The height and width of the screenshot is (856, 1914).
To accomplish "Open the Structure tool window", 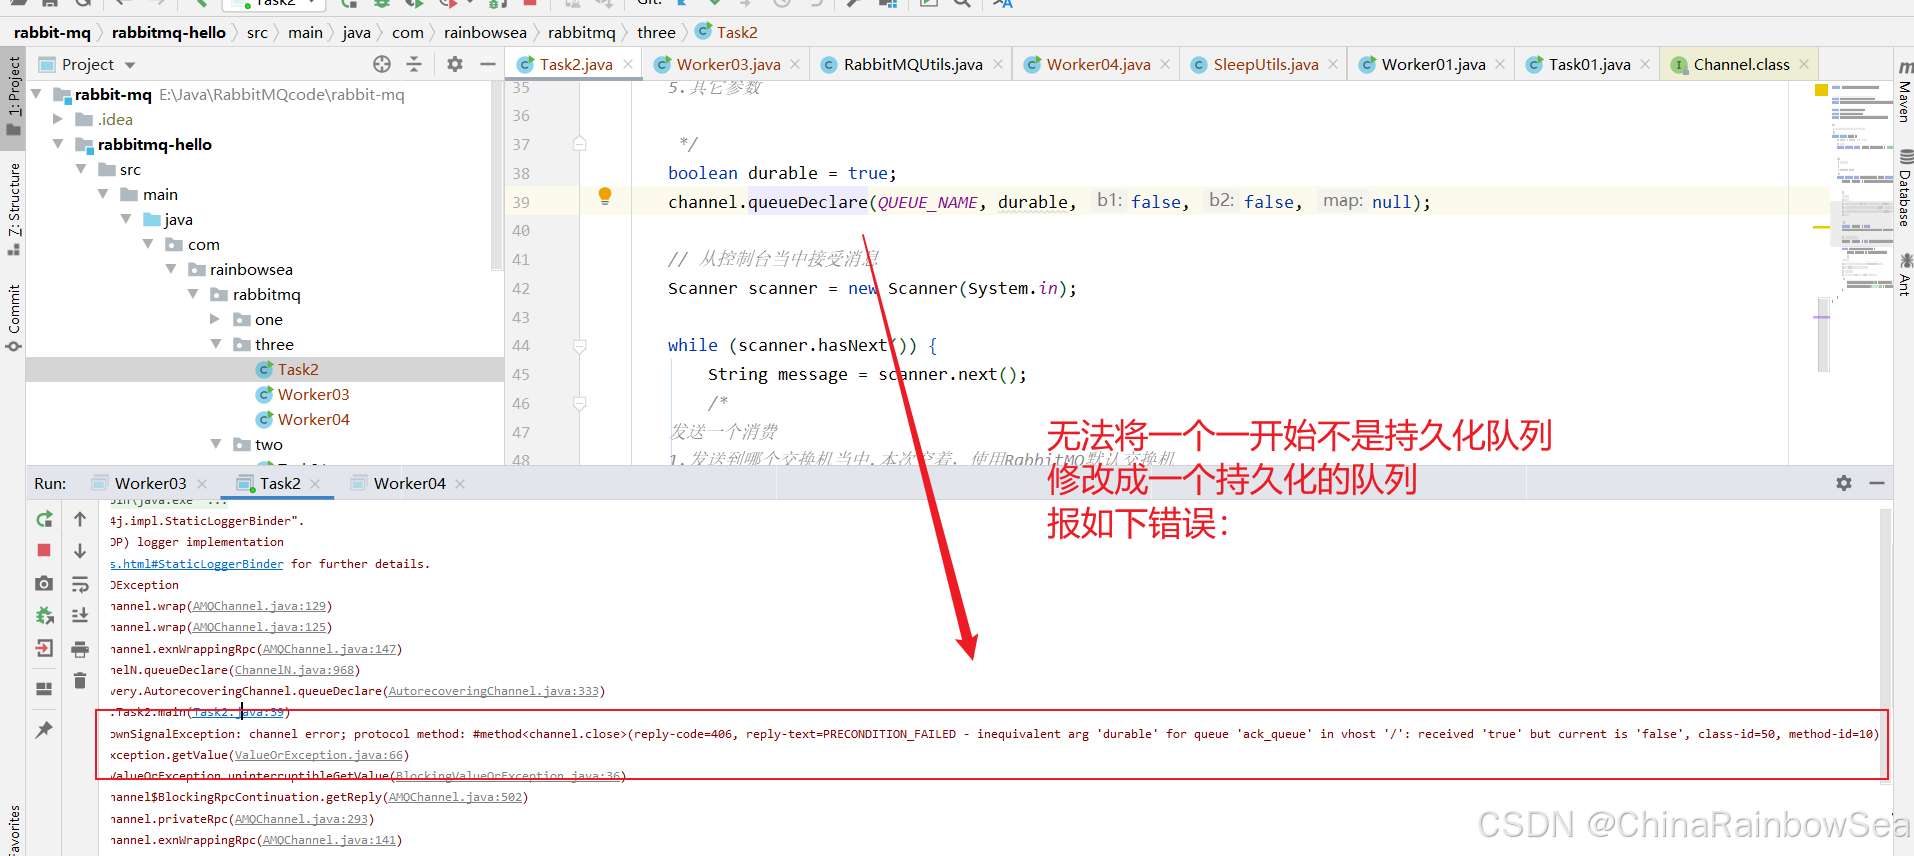I will [13, 208].
